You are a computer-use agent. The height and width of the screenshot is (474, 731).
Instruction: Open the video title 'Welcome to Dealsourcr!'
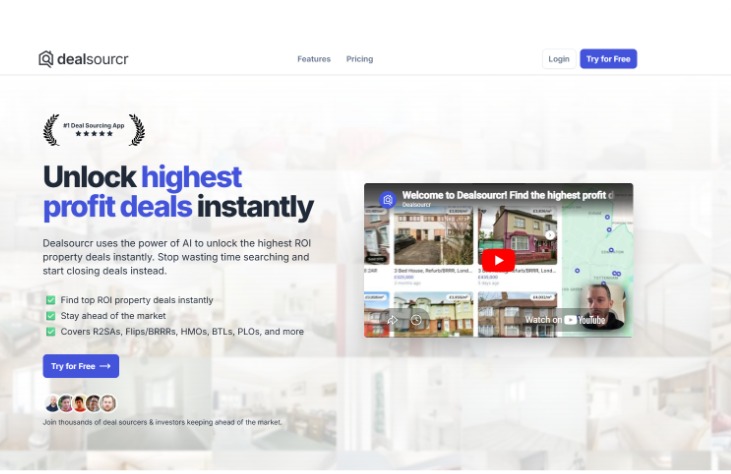click(x=508, y=195)
